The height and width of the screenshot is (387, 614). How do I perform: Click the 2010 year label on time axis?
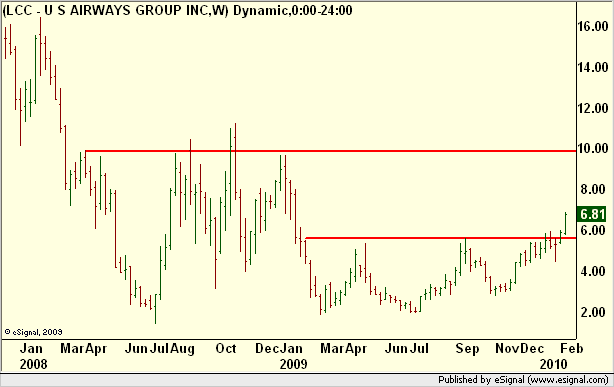(553, 364)
